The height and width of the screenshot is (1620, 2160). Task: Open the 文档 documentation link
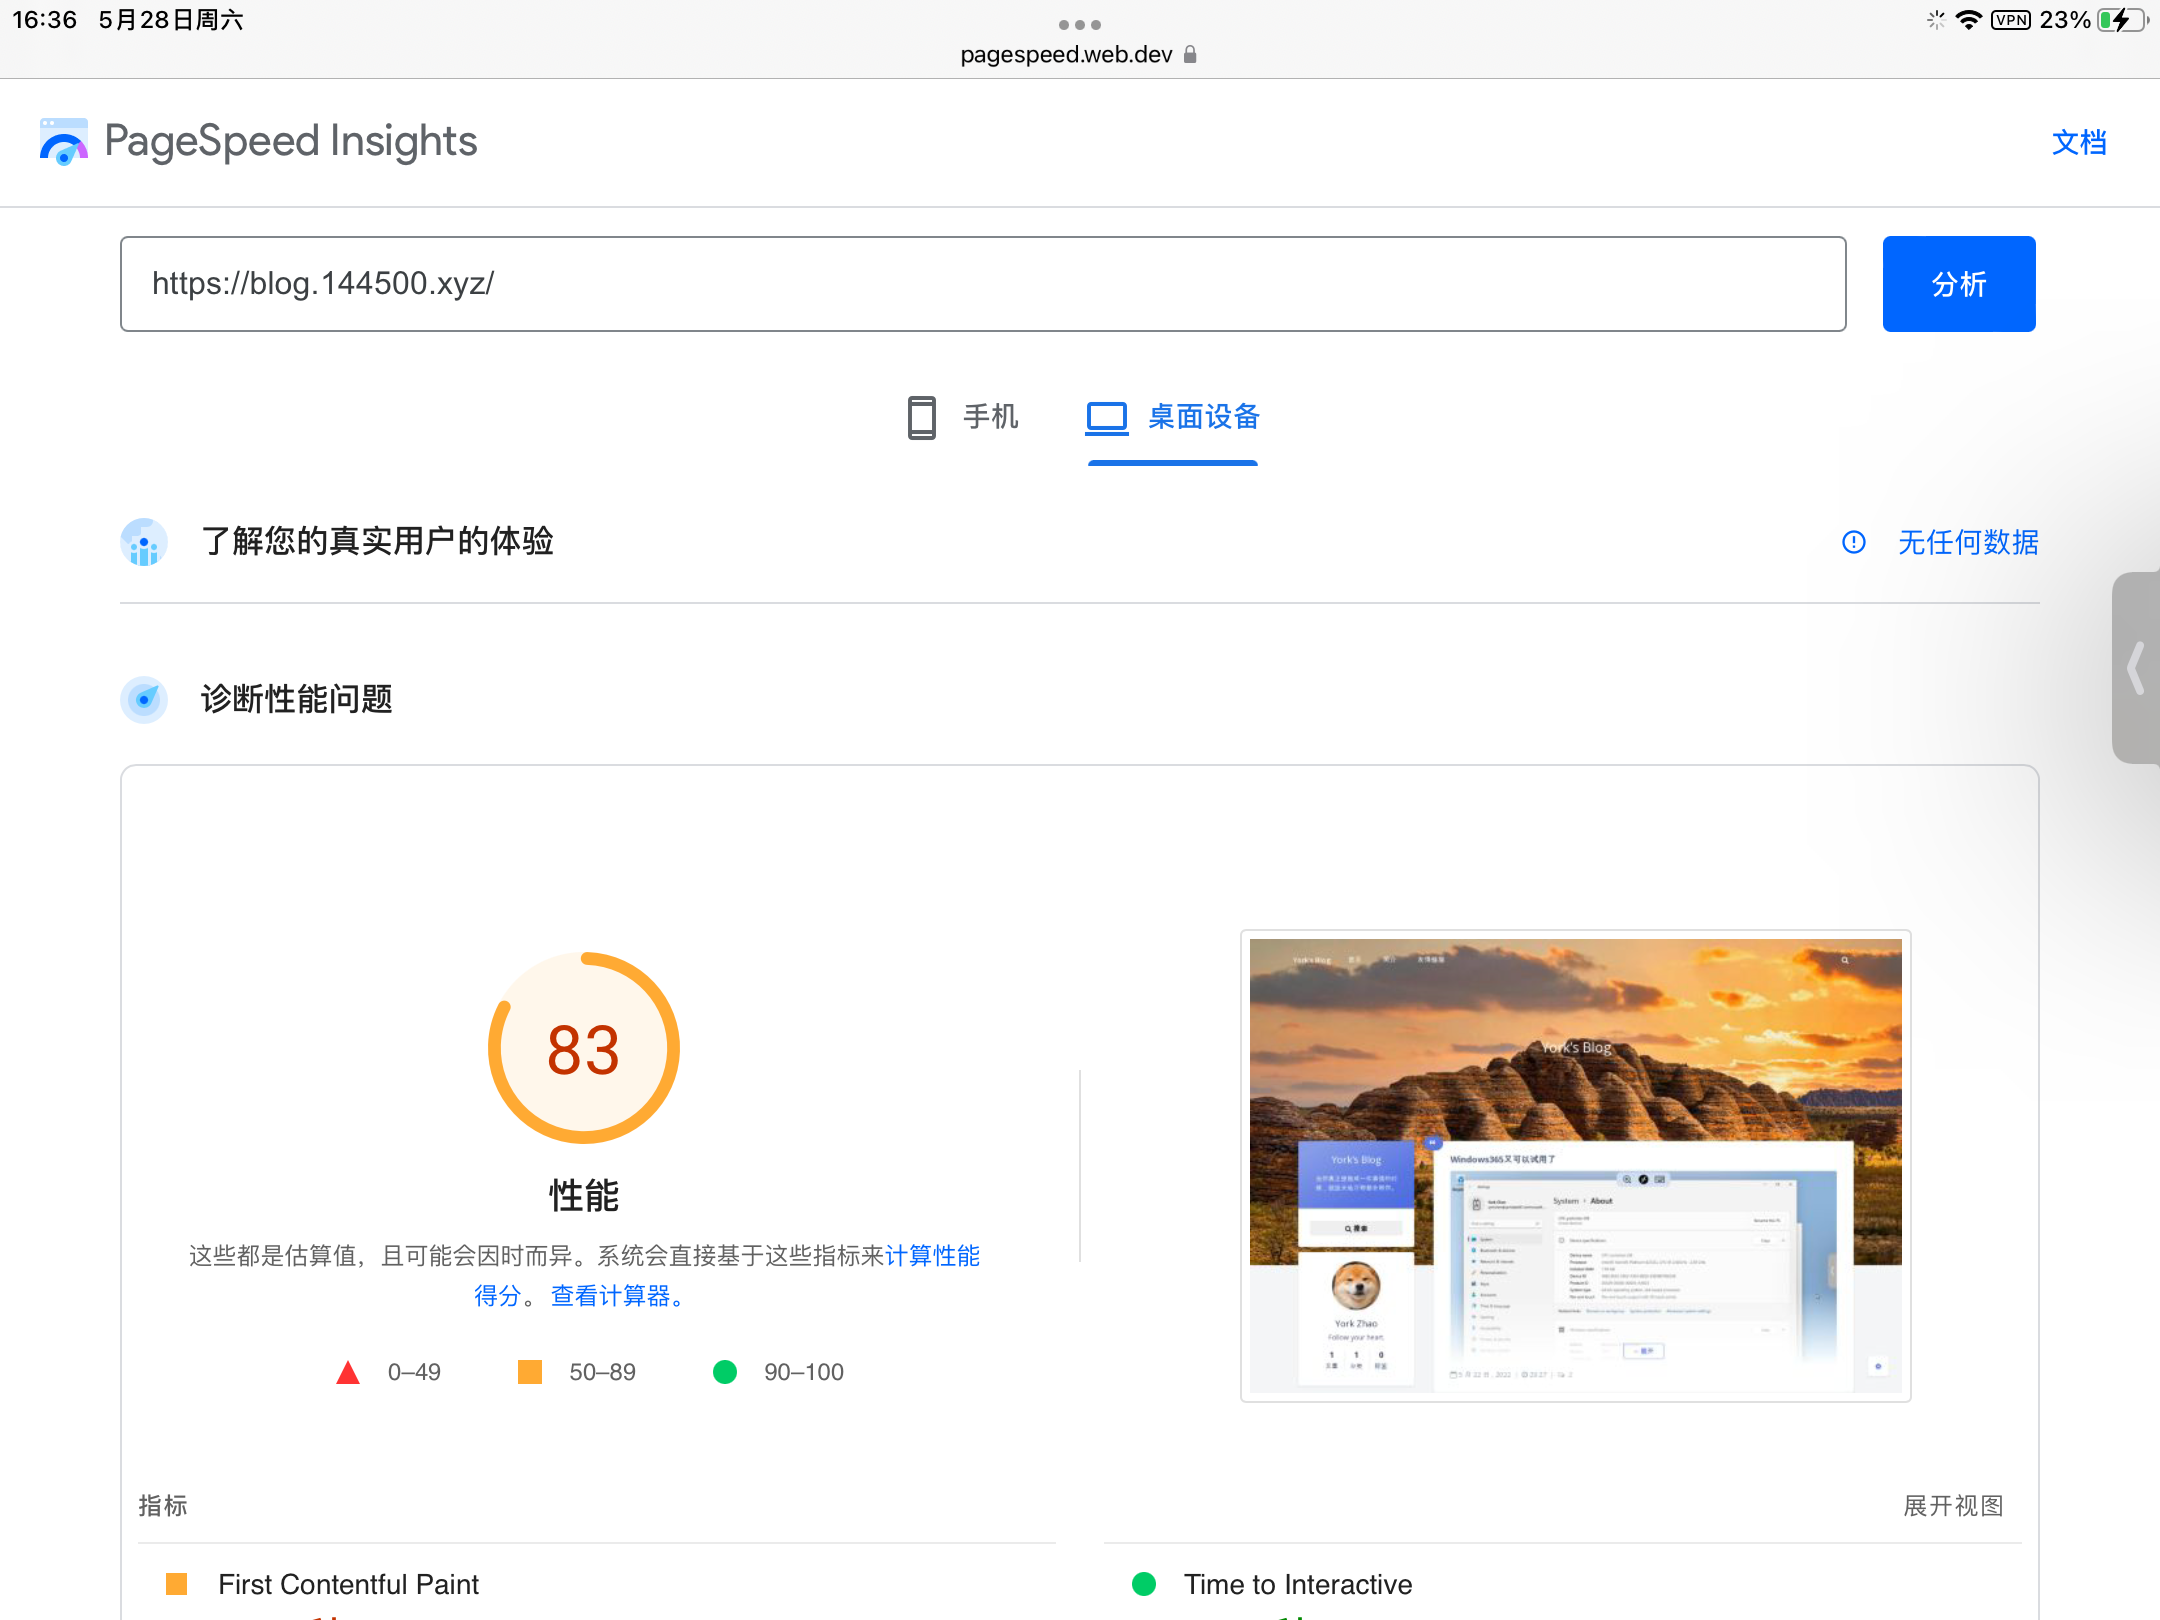click(2079, 143)
